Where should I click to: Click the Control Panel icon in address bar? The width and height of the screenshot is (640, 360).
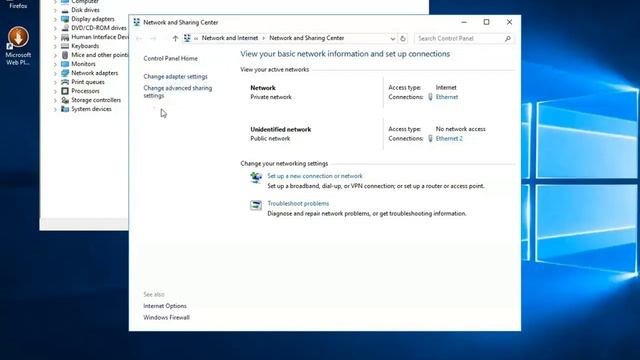pos(187,38)
